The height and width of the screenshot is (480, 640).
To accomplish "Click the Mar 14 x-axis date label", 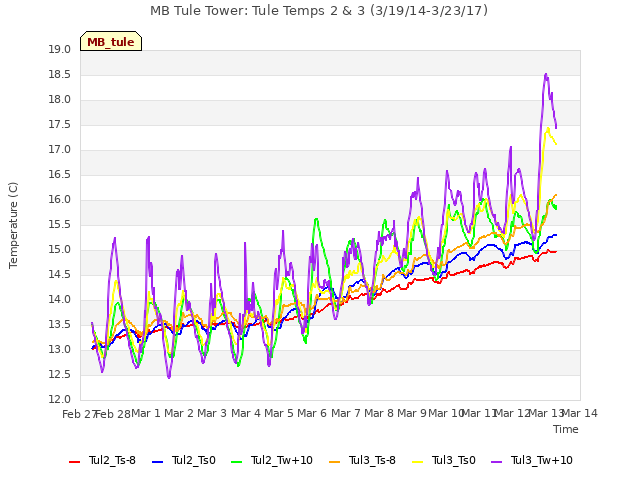I will (580, 413).
